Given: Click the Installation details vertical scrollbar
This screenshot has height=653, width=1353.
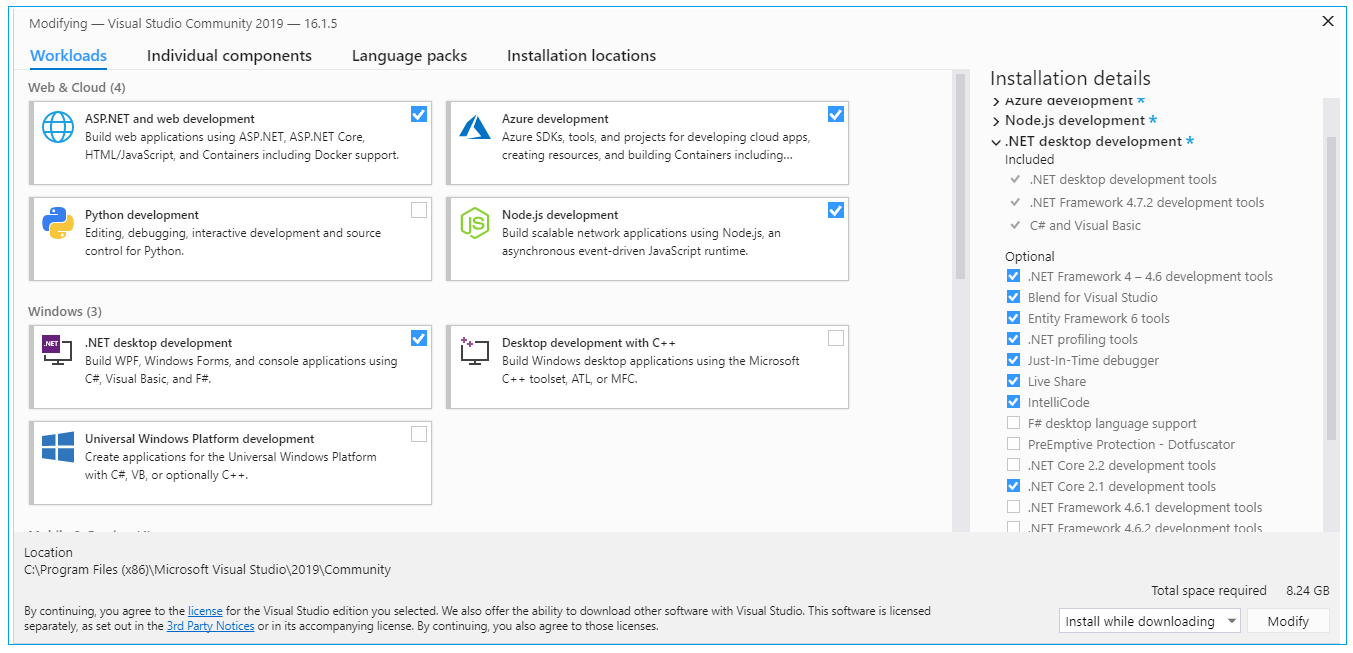Looking at the screenshot, I should coord(1331,288).
